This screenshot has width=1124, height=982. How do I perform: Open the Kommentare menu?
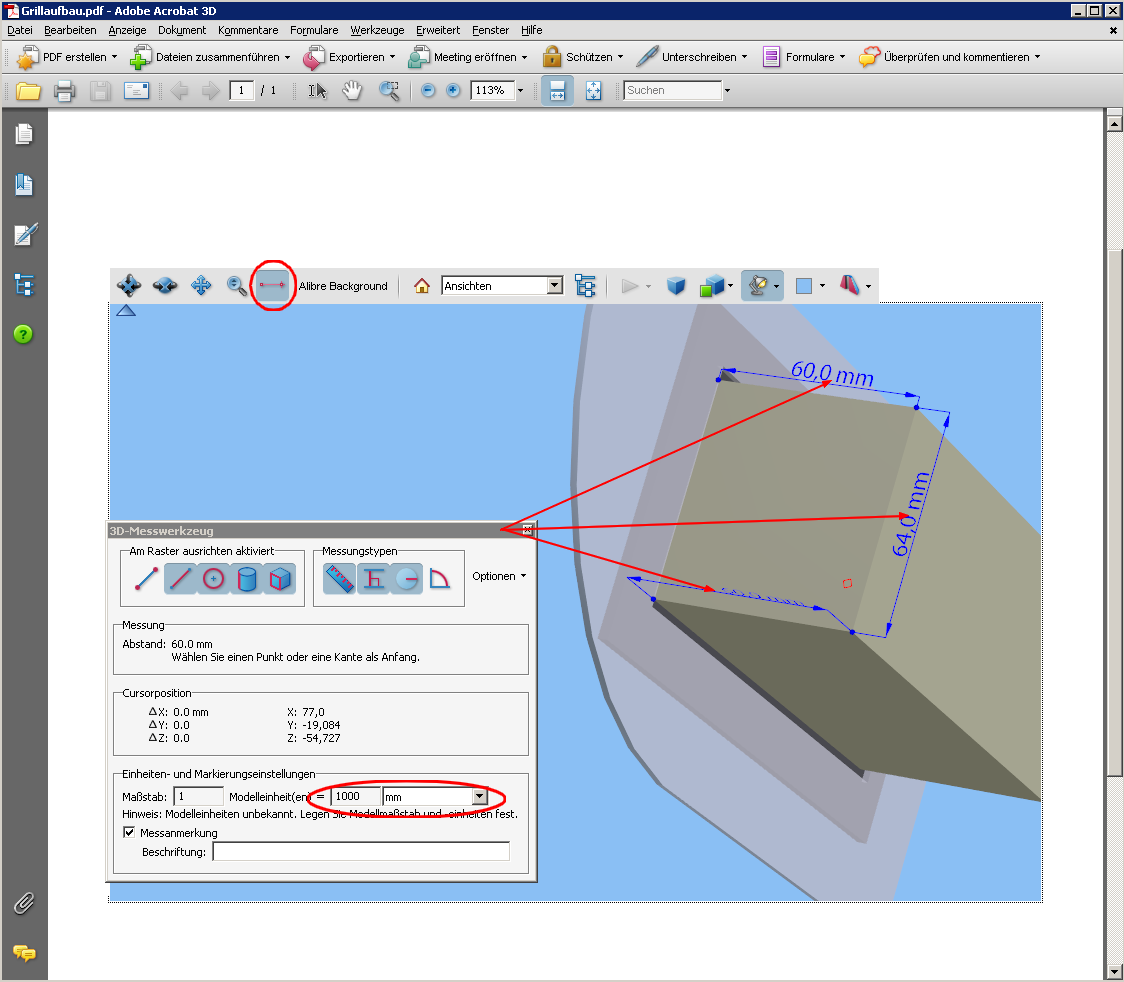248,30
